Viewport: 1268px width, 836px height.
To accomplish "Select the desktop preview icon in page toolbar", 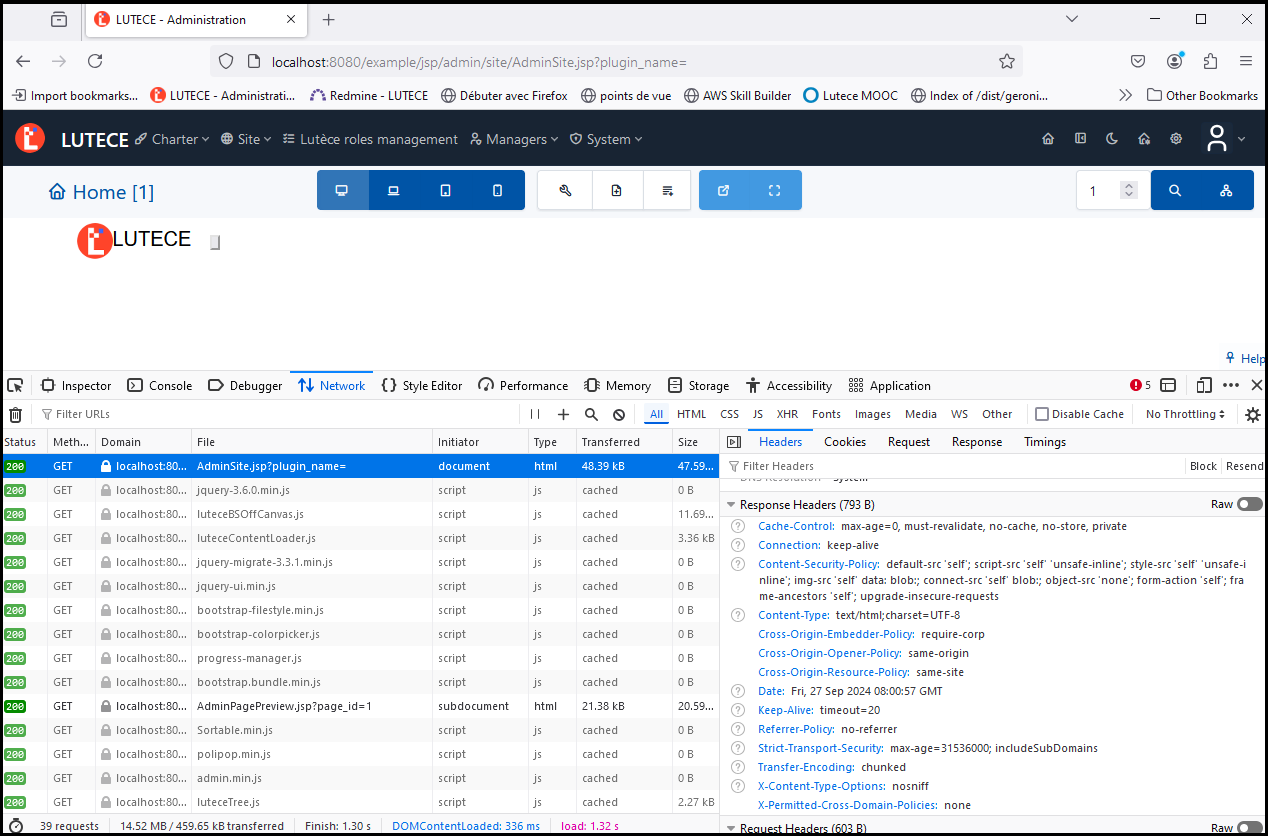I will 342,191.
